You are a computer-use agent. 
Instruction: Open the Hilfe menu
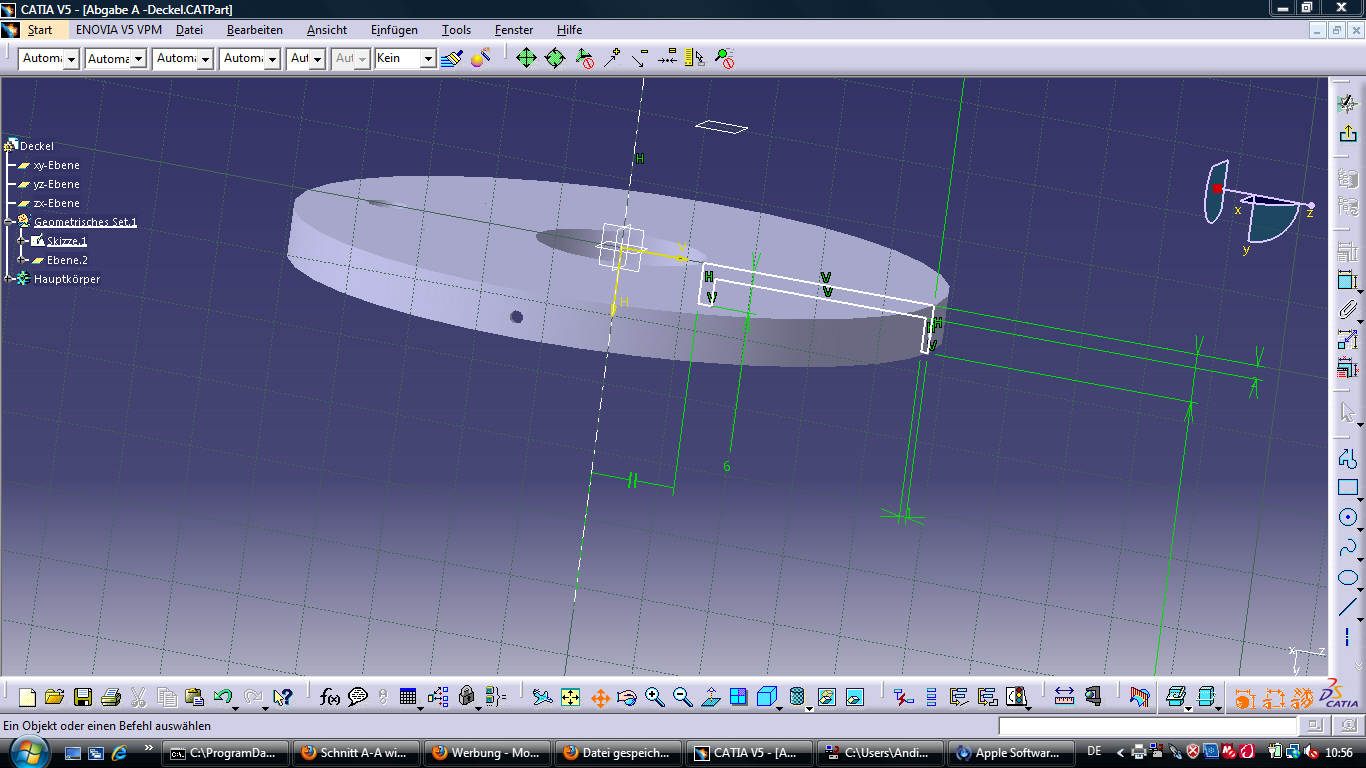coord(569,30)
